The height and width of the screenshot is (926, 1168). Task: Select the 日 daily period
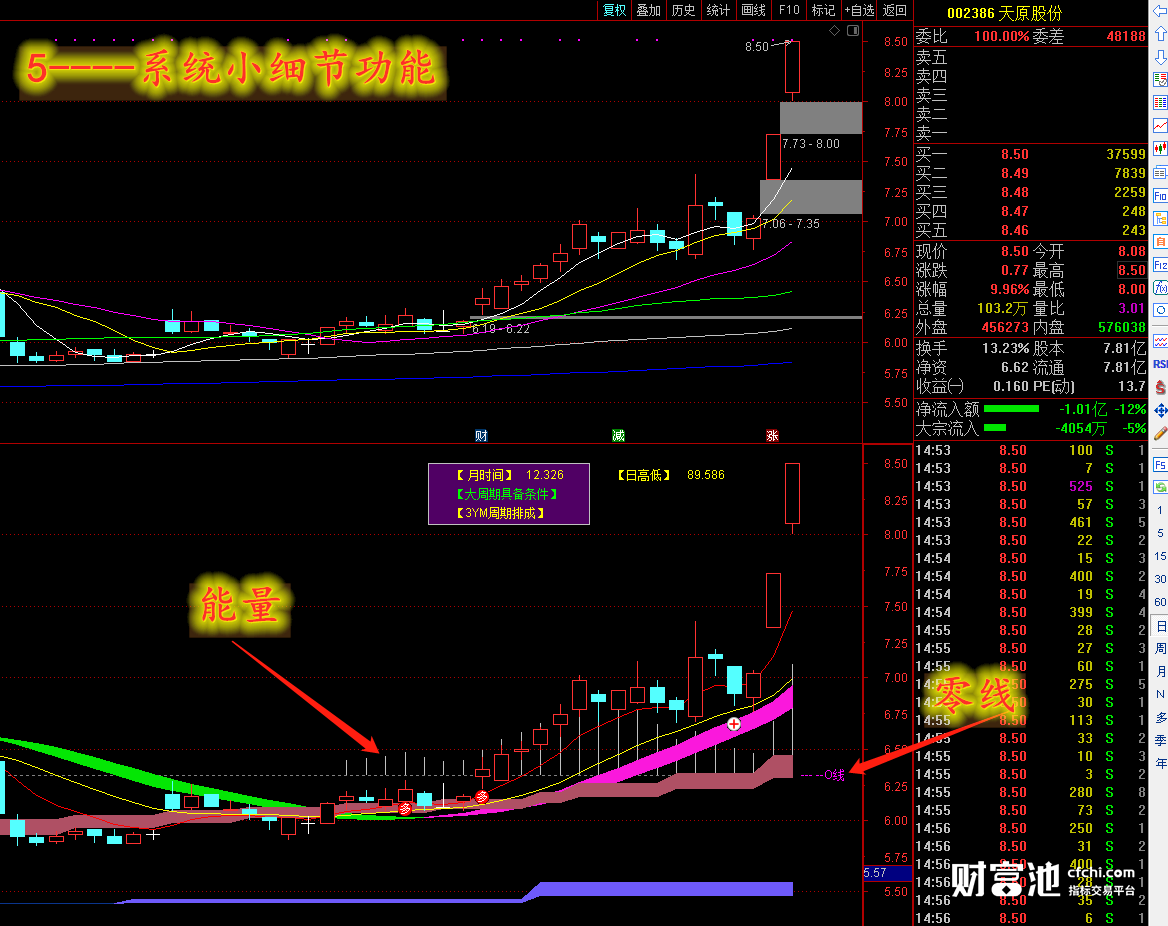point(1160,626)
